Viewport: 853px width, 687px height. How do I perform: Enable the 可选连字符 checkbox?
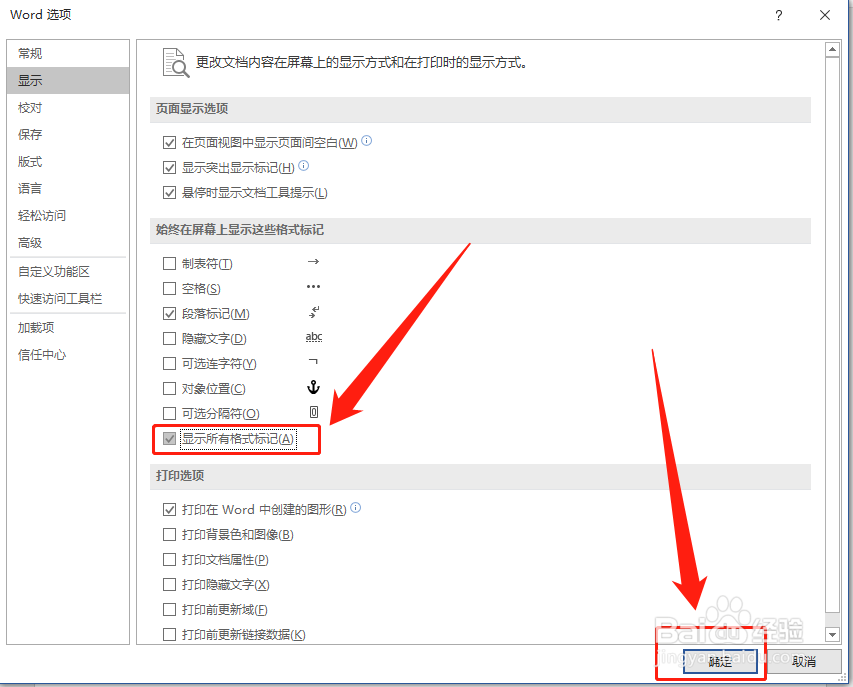pyautogui.click(x=169, y=363)
